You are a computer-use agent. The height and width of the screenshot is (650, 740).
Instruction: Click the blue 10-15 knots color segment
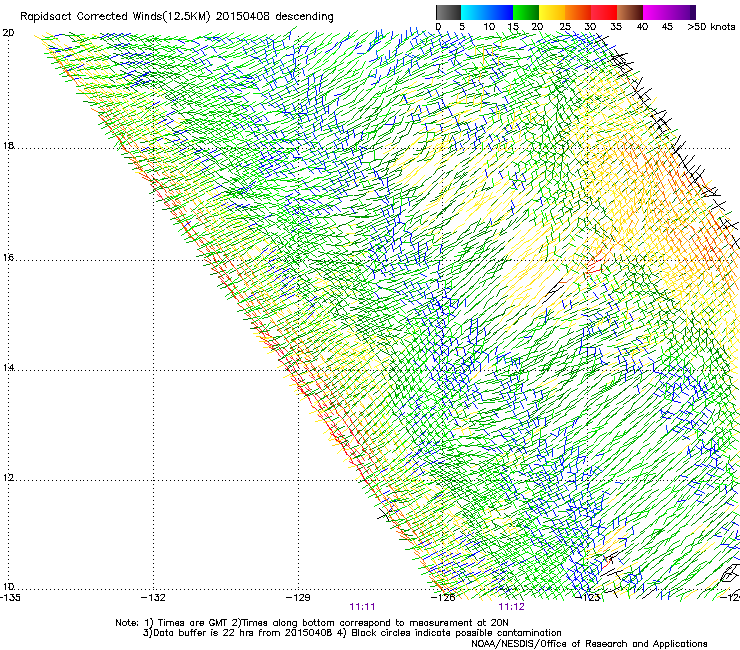(x=500, y=12)
